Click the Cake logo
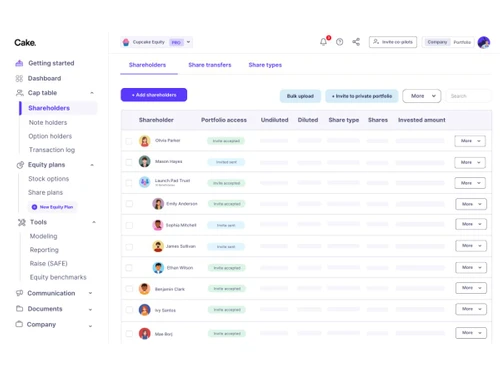The height and width of the screenshot is (375, 500). coord(25,43)
